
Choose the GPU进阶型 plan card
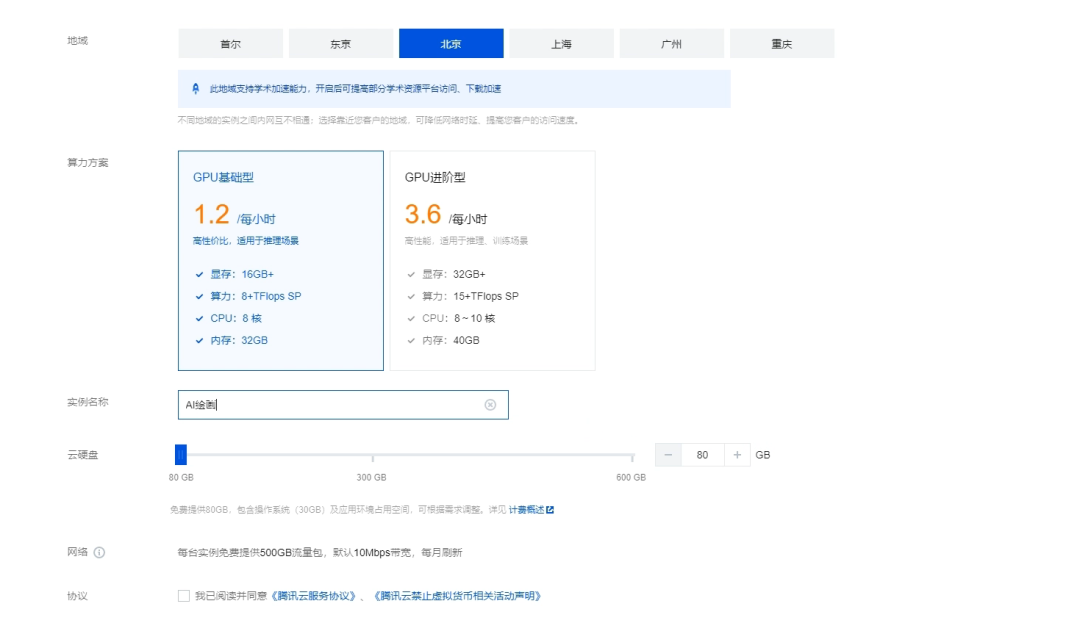coord(492,261)
